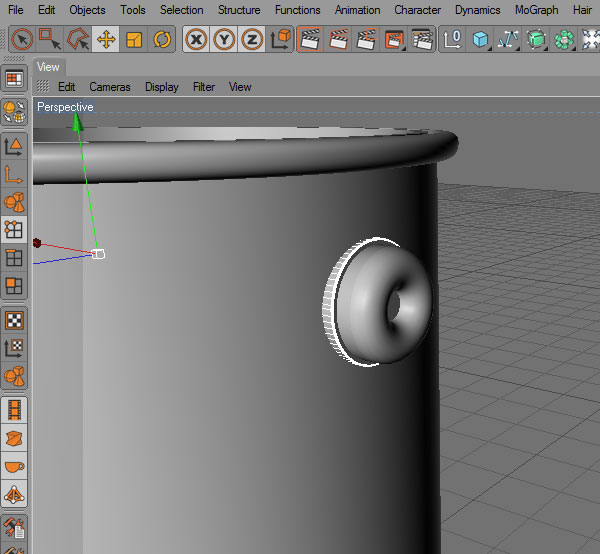Click the white axis origin handle
This screenshot has height=554, width=600.
(x=99, y=254)
